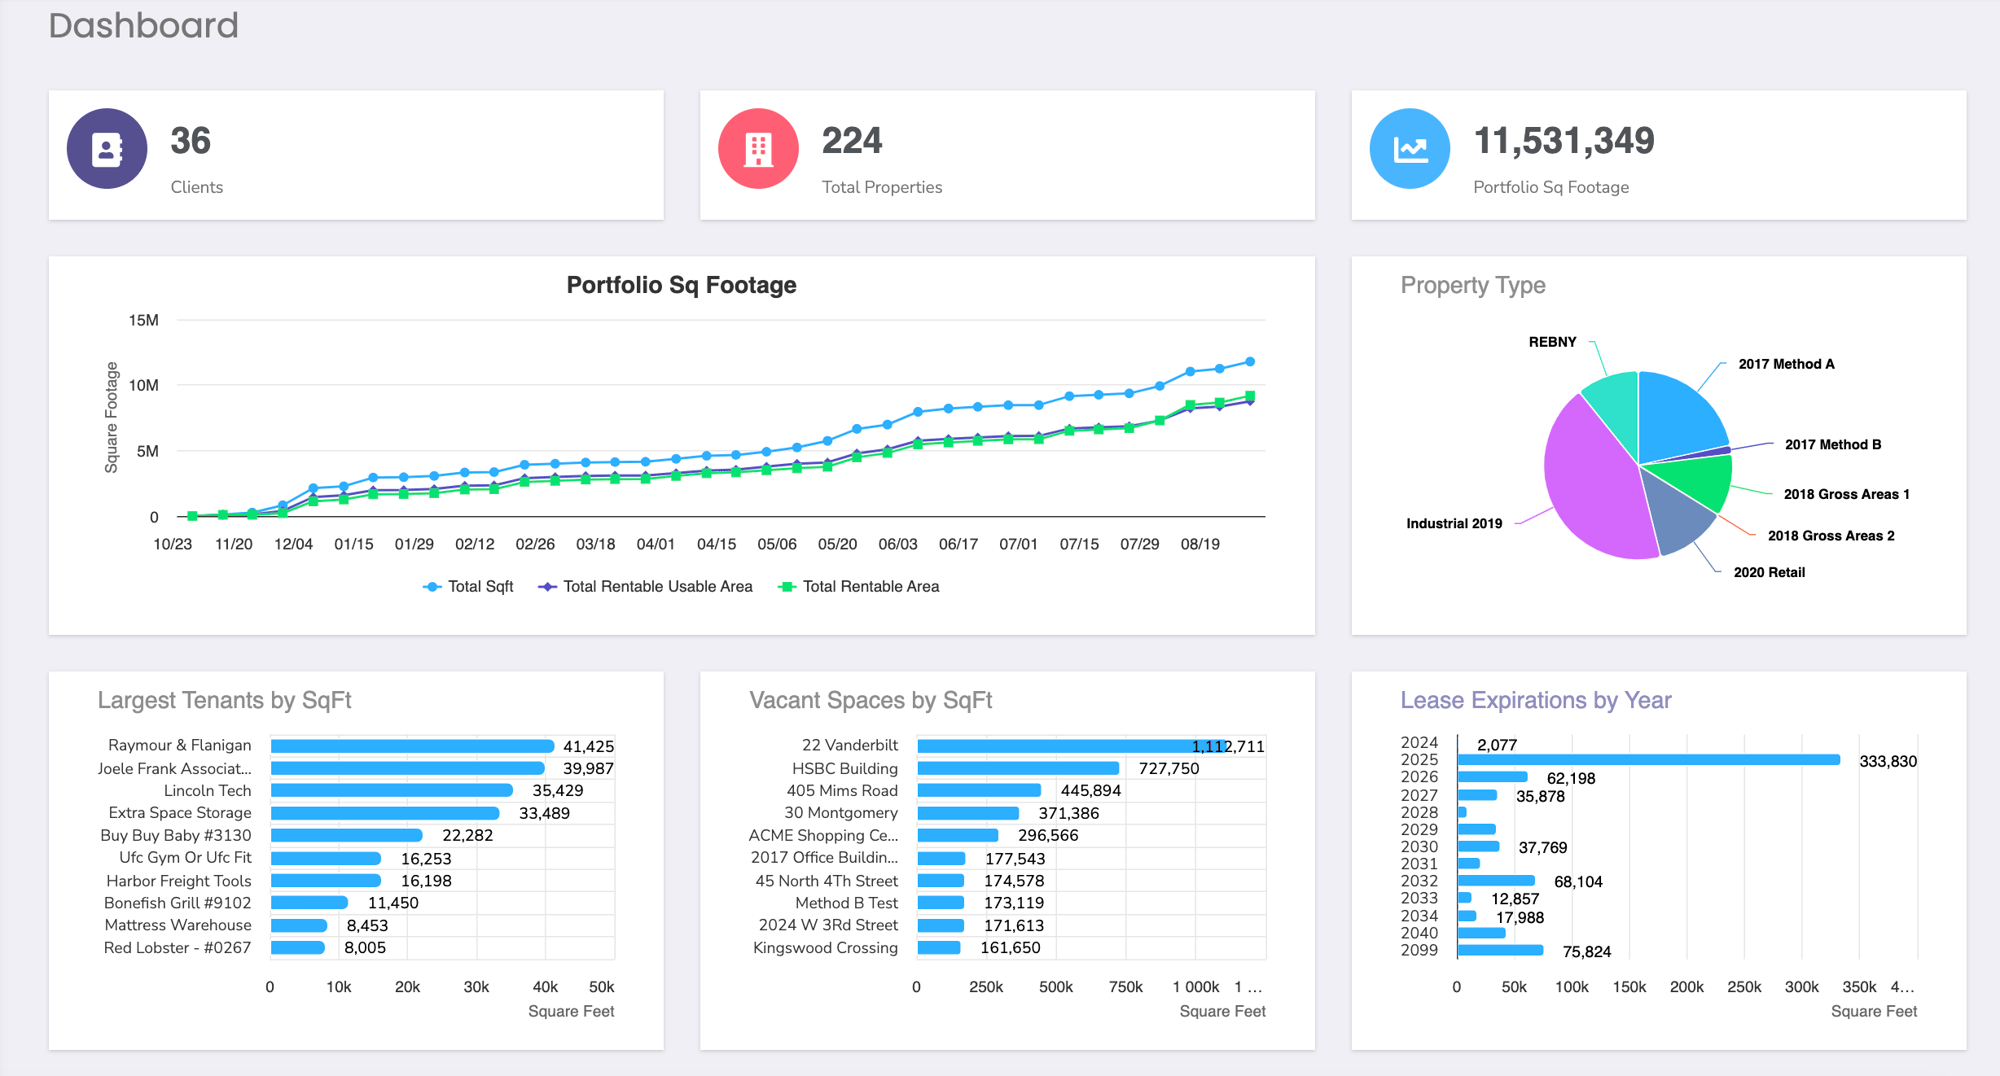Click the 224 Total Properties count
Viewport: 2000px width, 1076px height.
[852, 141]
